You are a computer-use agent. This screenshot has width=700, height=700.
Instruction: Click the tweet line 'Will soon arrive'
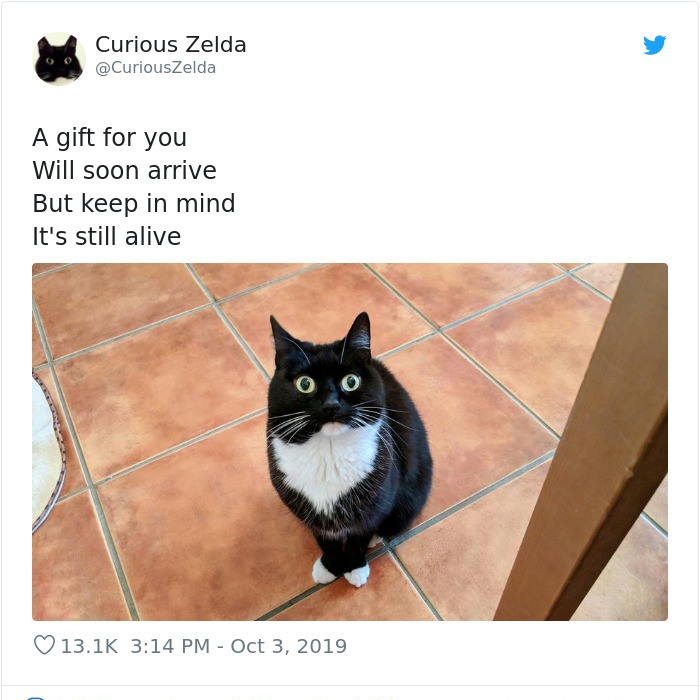125,170
